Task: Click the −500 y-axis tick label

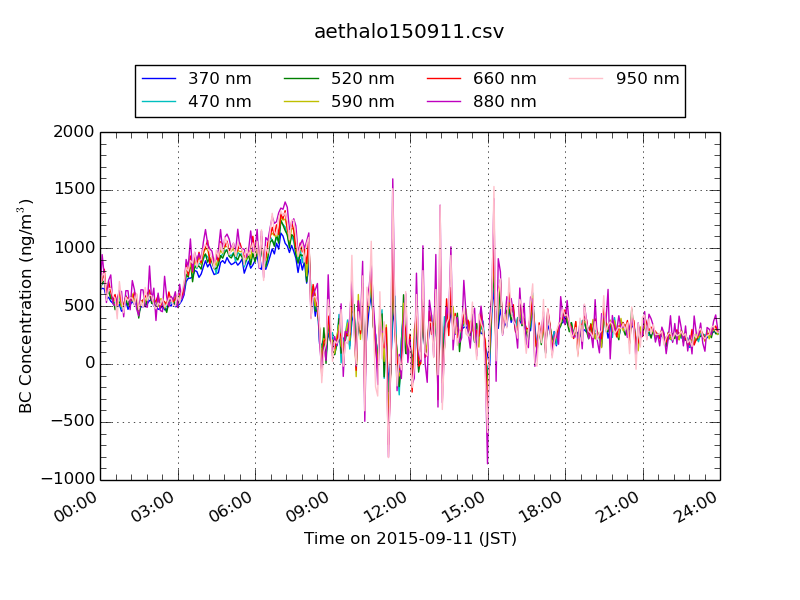Action: (72, 421)
